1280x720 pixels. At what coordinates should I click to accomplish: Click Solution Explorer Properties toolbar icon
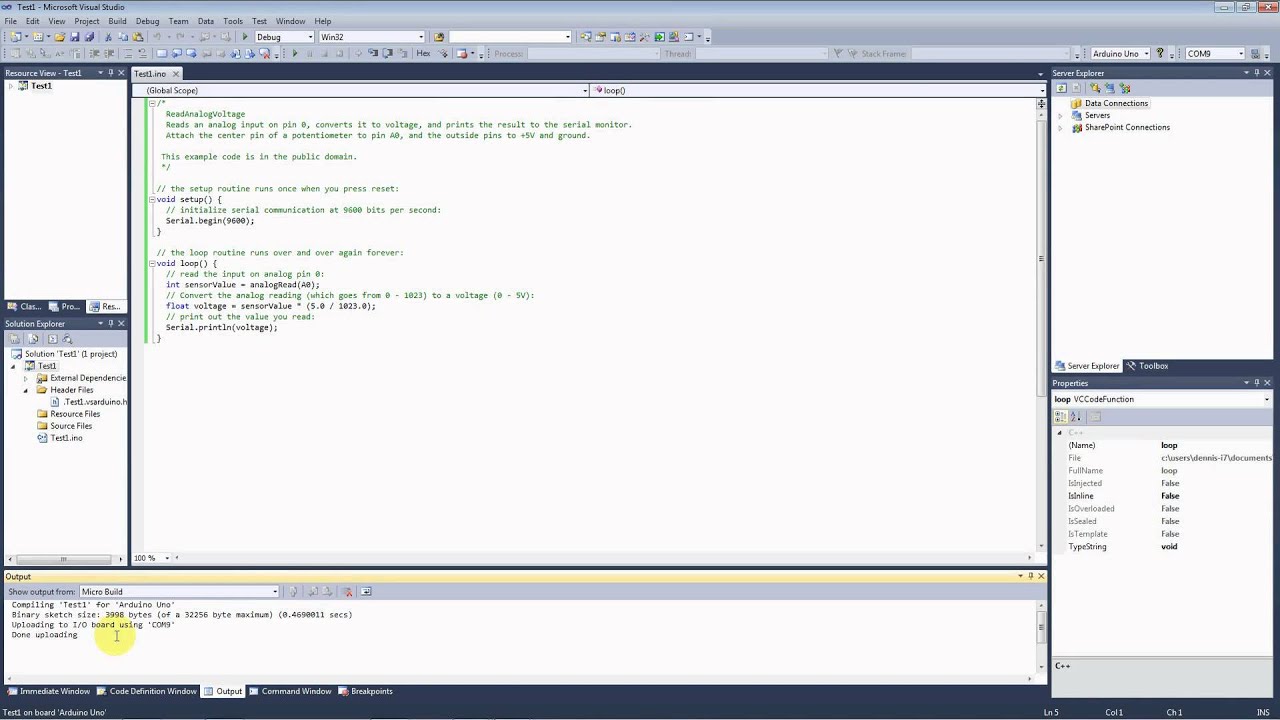tap(15, 339)
